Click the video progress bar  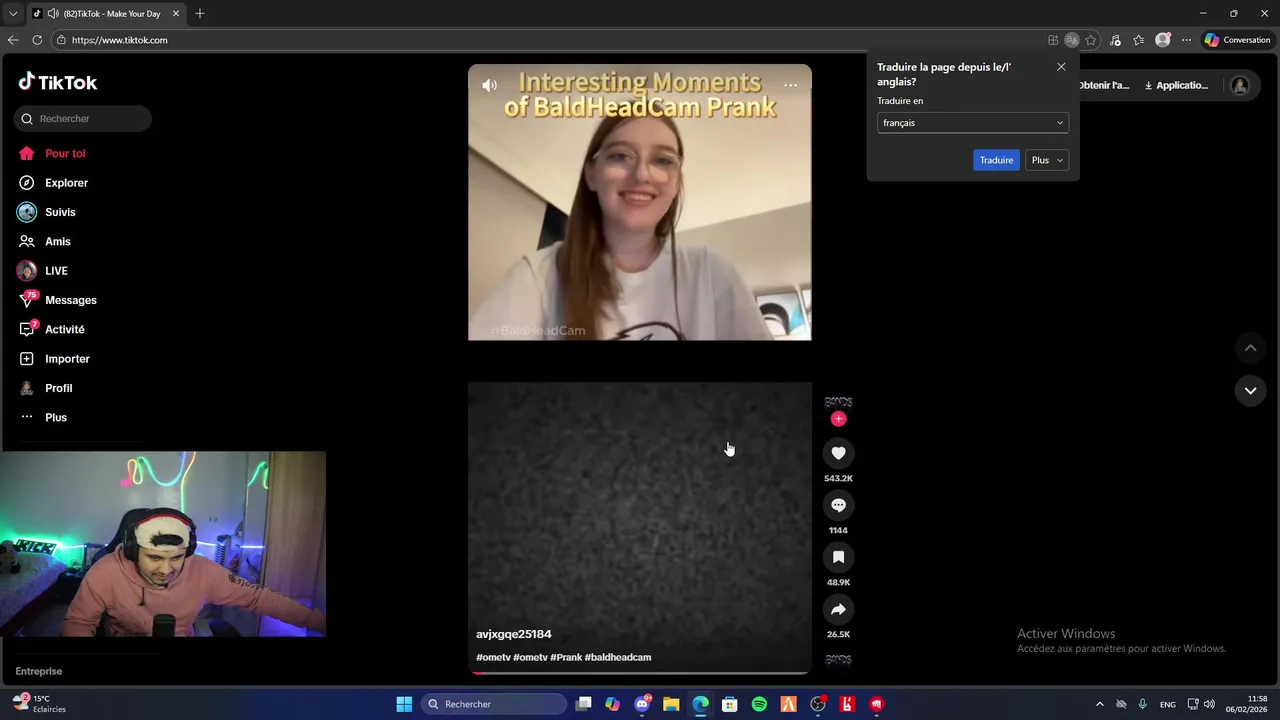click(640, 673)
